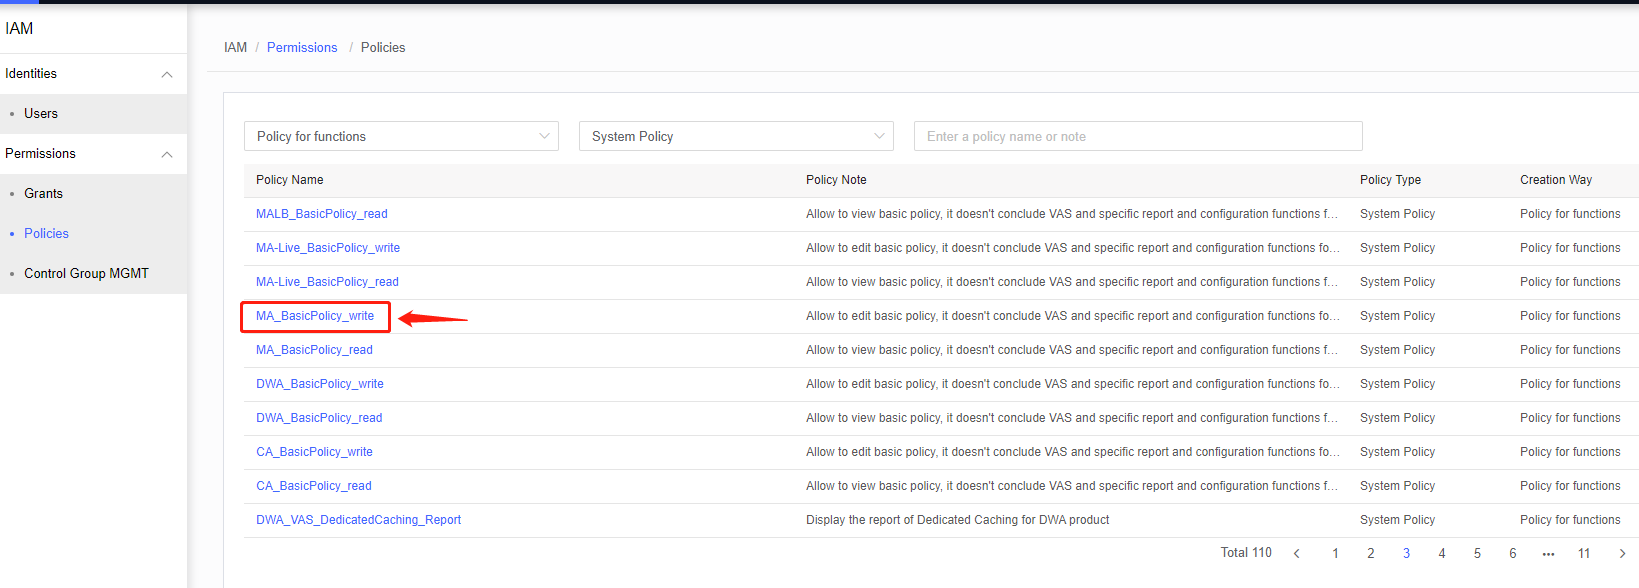Screen dimensions: 1639x588
Task: Collapse the Permissions section chevron
Action: click(167, 154)
